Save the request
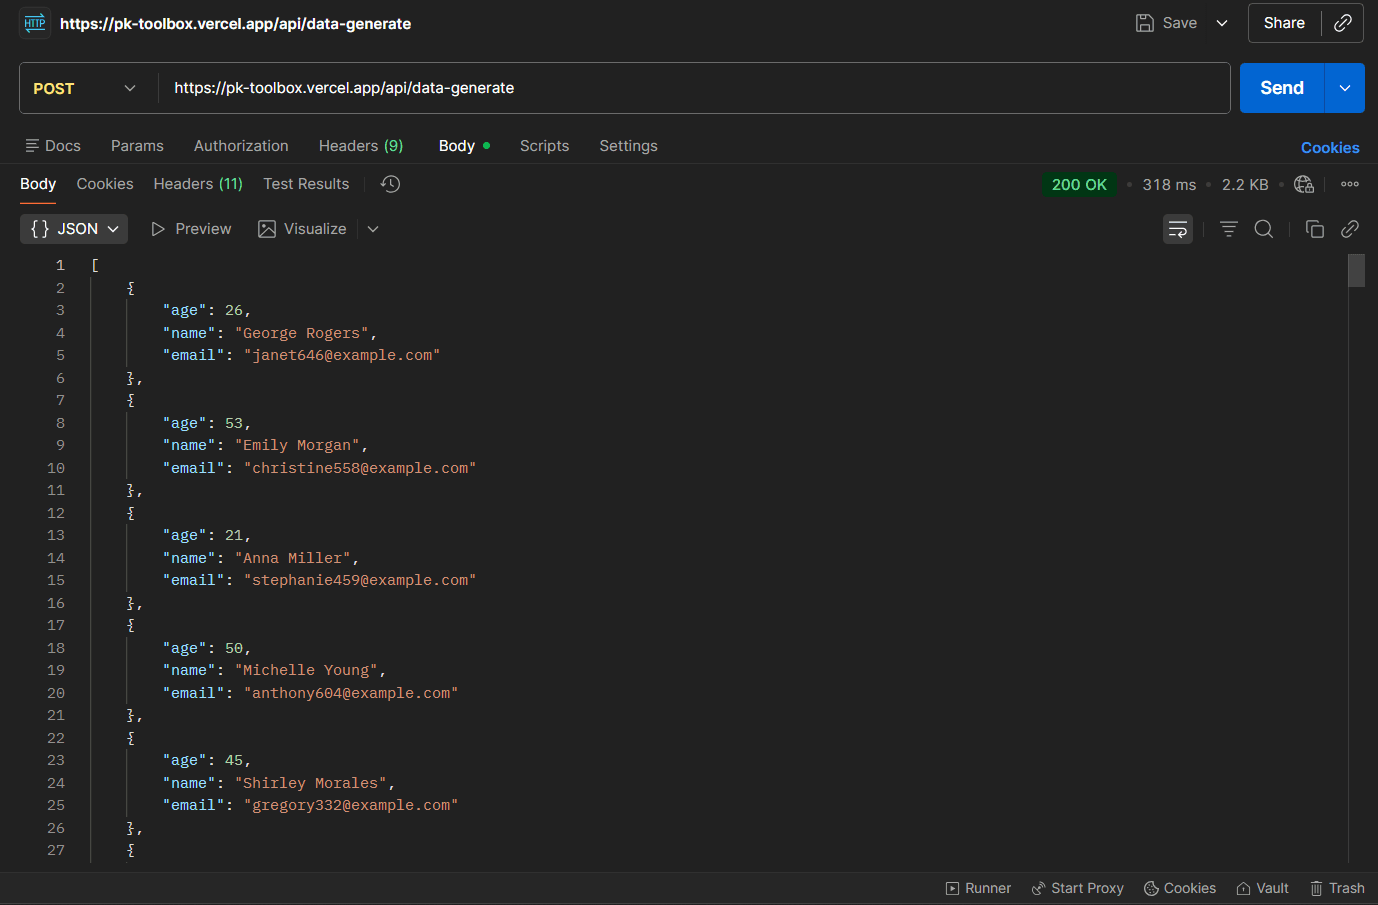The width and height of the screenshot is (1378, 905). point(1167,23)
